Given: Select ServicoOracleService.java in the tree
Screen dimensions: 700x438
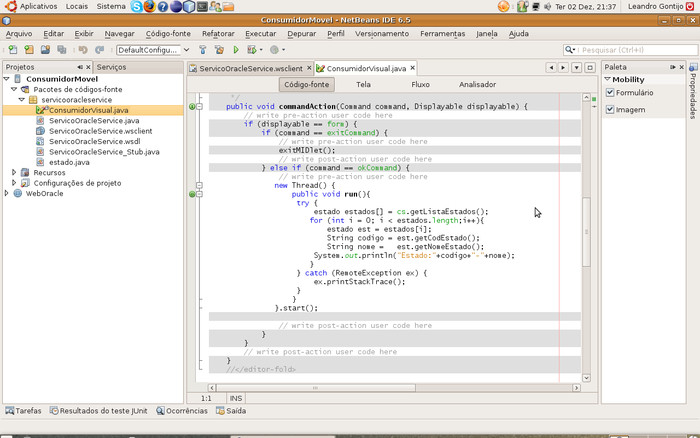Looking at the screenshot, I should click(94, 121).
